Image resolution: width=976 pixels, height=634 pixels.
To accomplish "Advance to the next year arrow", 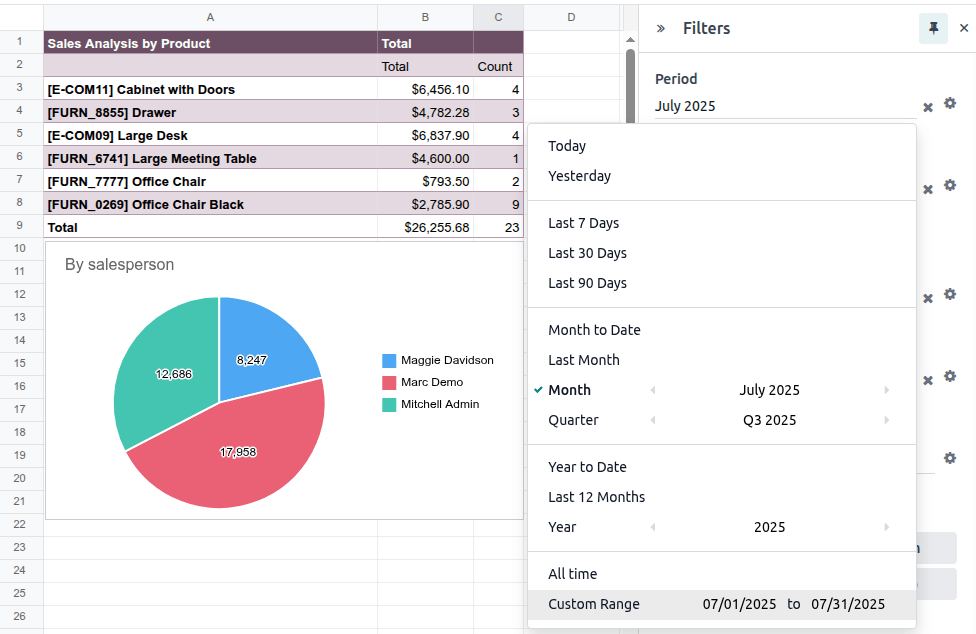I will (886, 527).
